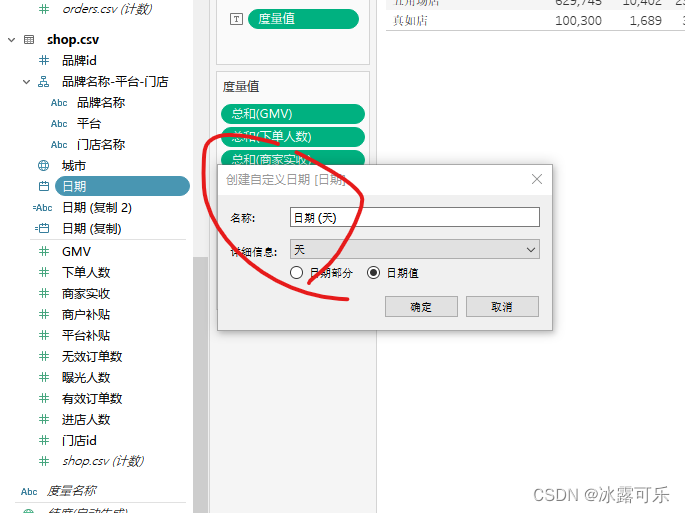This screenshot has height=513, width=685.
Task: Click the 名称 input field
Action: coord(415,217)
